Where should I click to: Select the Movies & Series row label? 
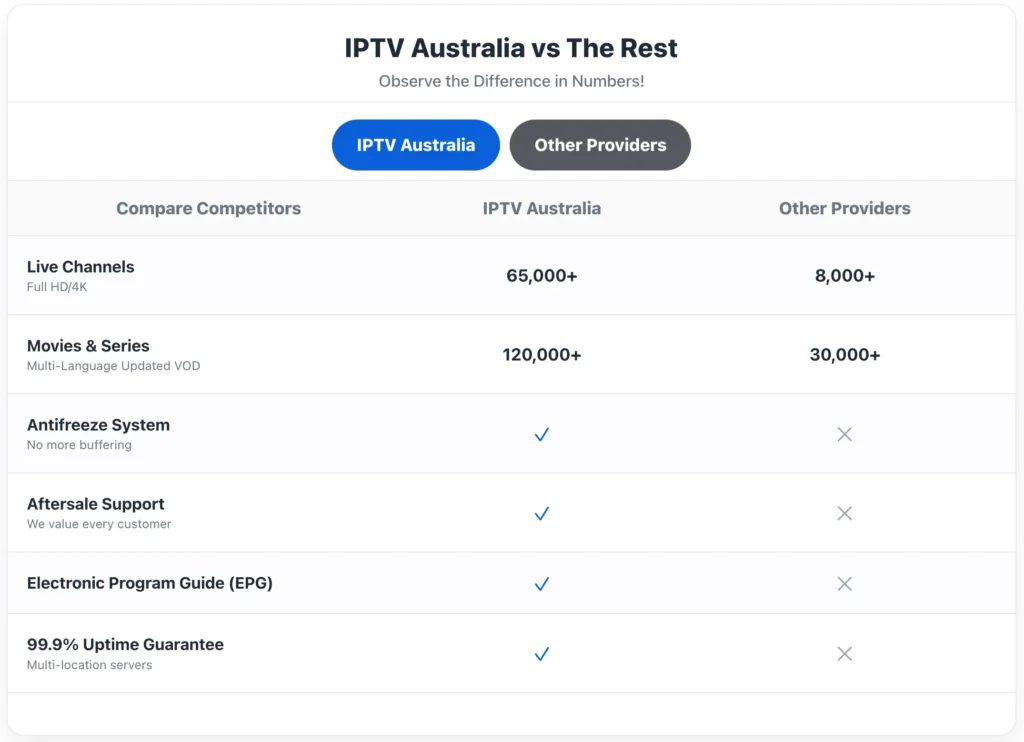pos(88,346)
